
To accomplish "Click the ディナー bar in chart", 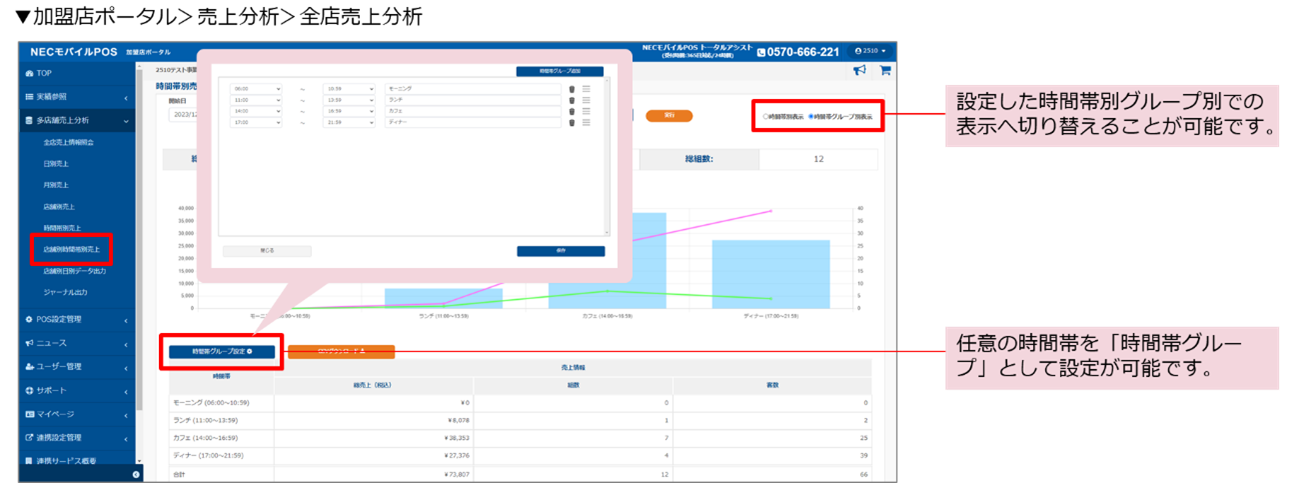I will (757, 274).
